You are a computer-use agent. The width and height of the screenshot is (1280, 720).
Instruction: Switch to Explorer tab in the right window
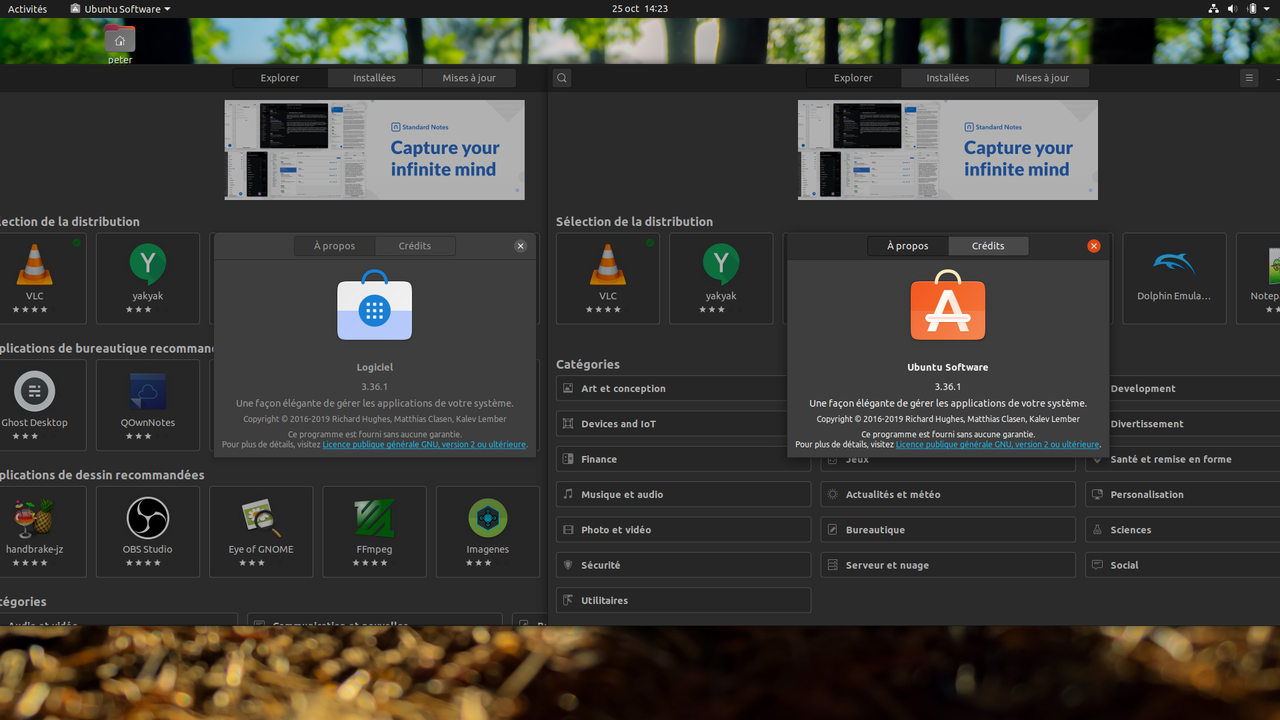(x=853, y=78)
